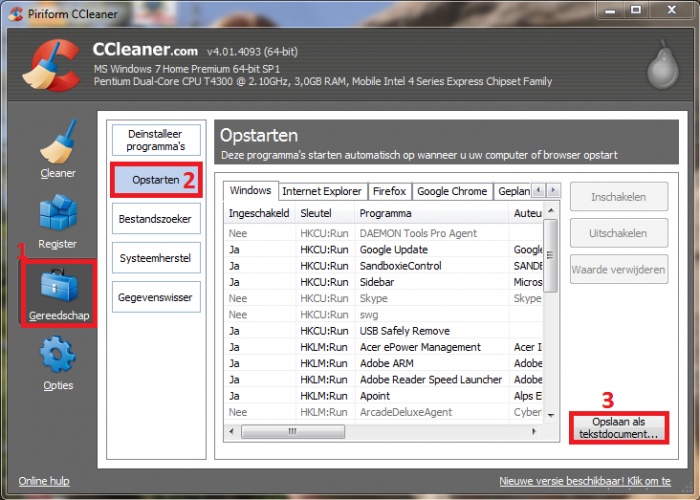The width and height of the screenshot is (700, 500).
Task: Sort by Sleutel column header
Action: 325,213
